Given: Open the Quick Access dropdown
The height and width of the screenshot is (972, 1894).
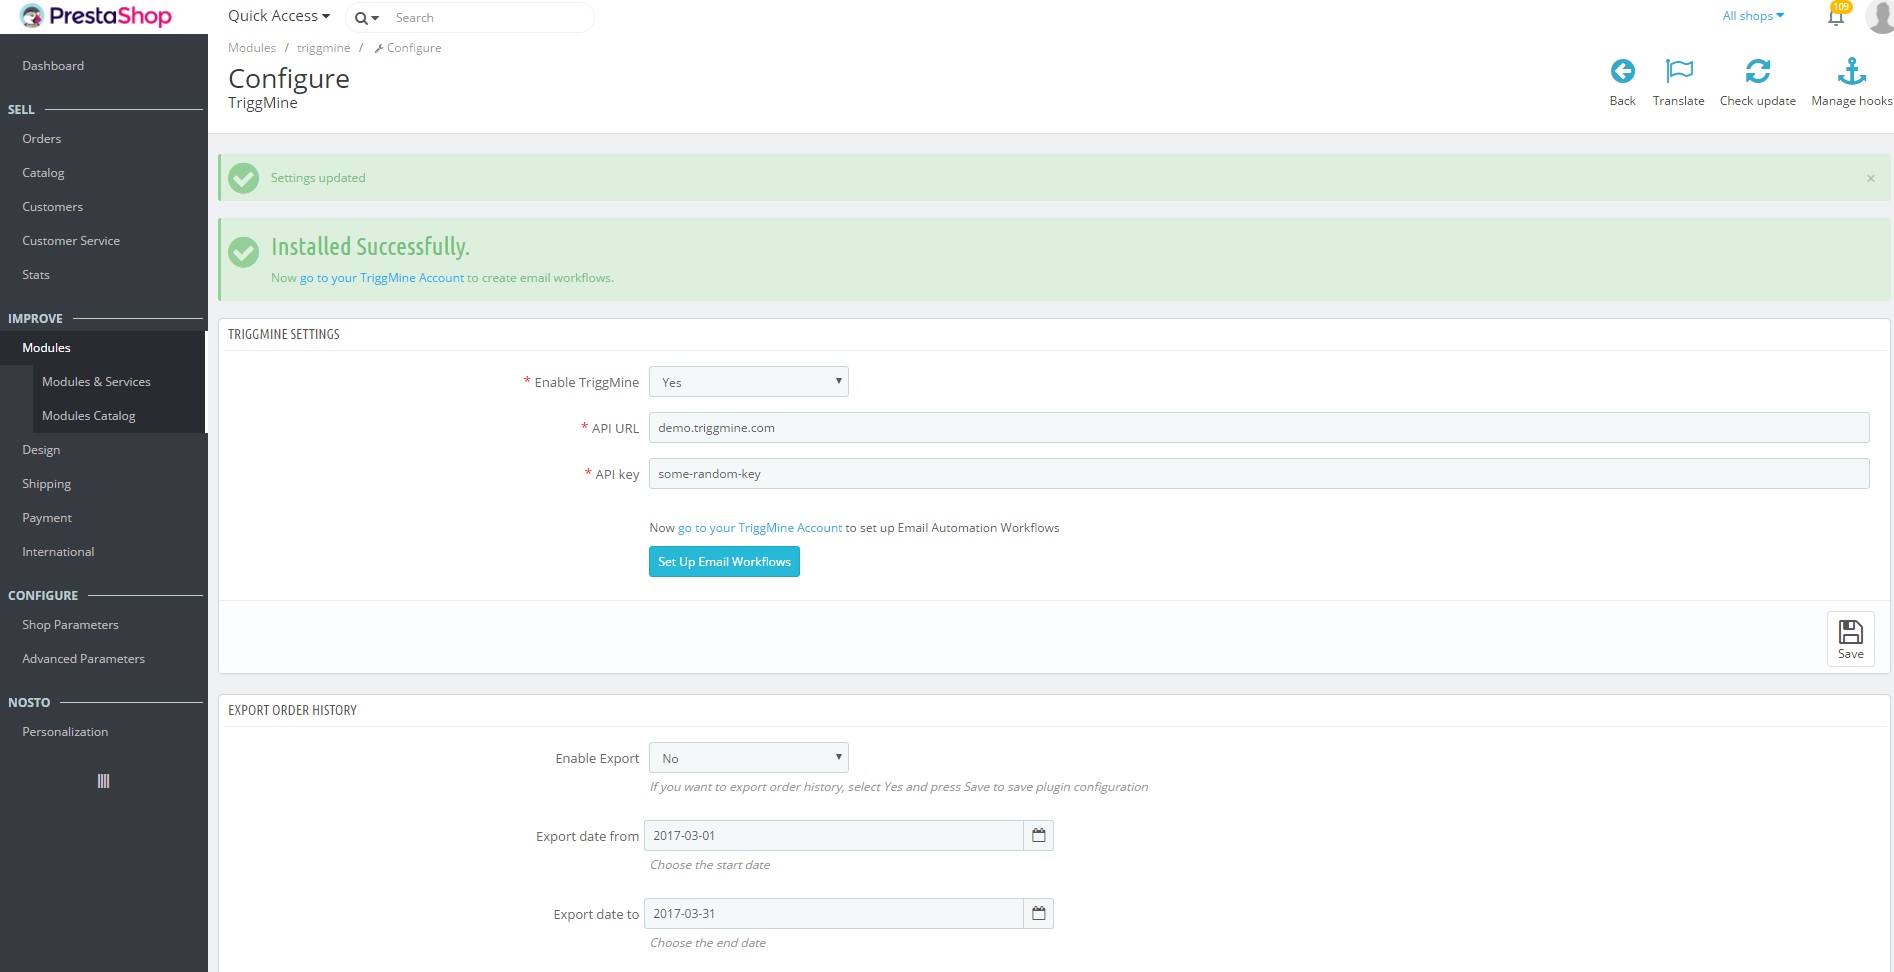Looking at the screenshot, I should pyautogui.click(x=279, y=16).
